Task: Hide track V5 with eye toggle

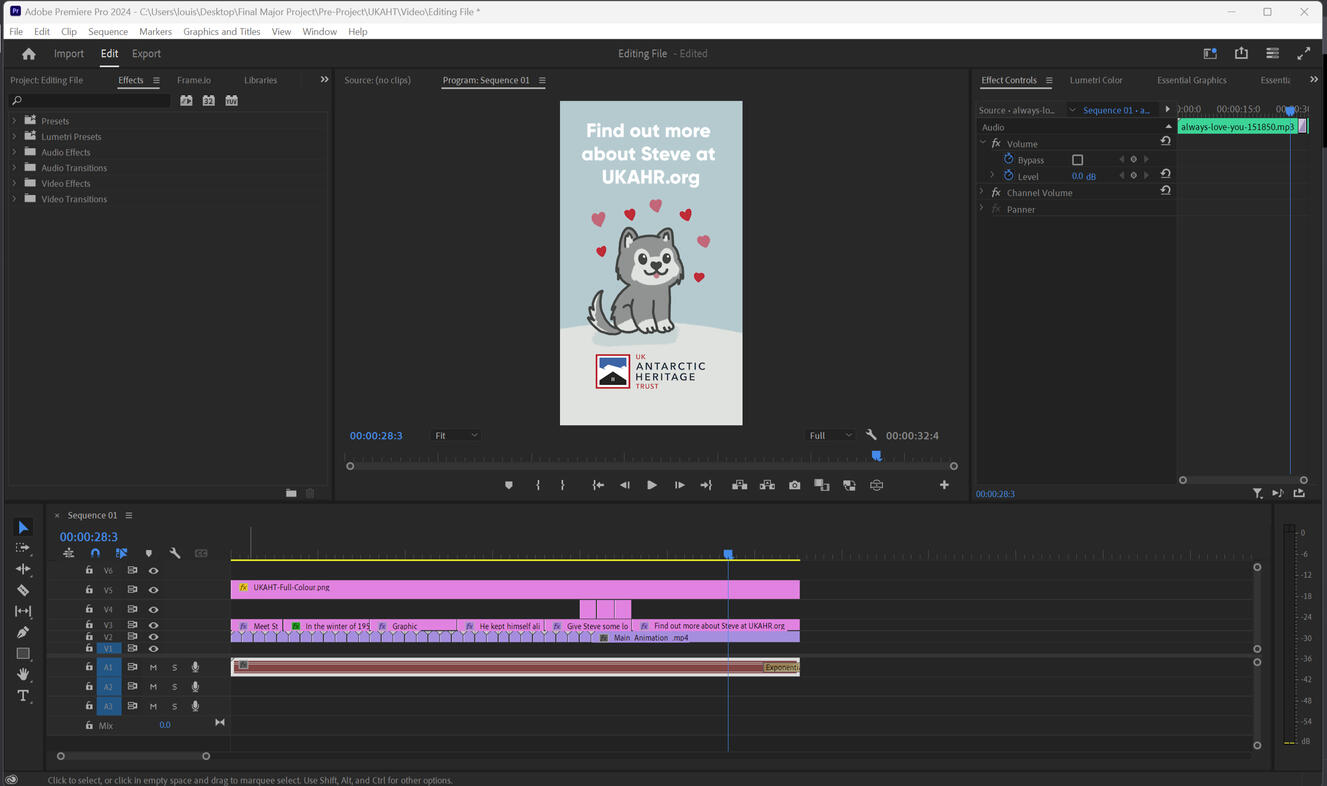Action: 153,590
